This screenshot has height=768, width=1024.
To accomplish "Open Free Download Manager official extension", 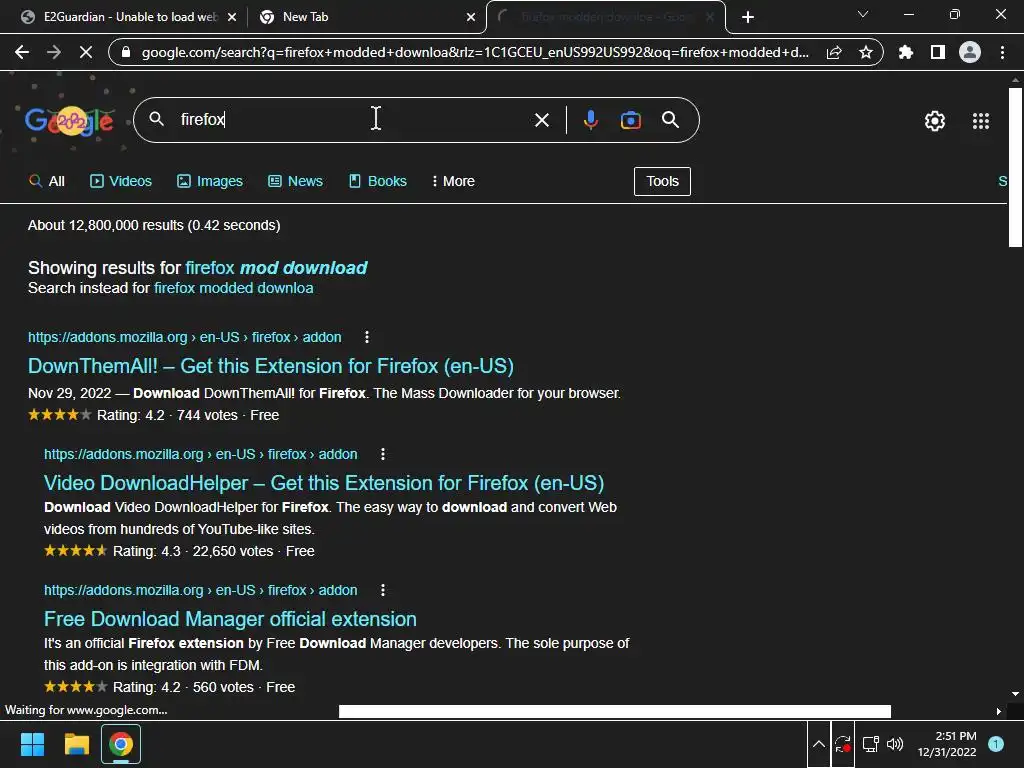I will click(230, 619).
